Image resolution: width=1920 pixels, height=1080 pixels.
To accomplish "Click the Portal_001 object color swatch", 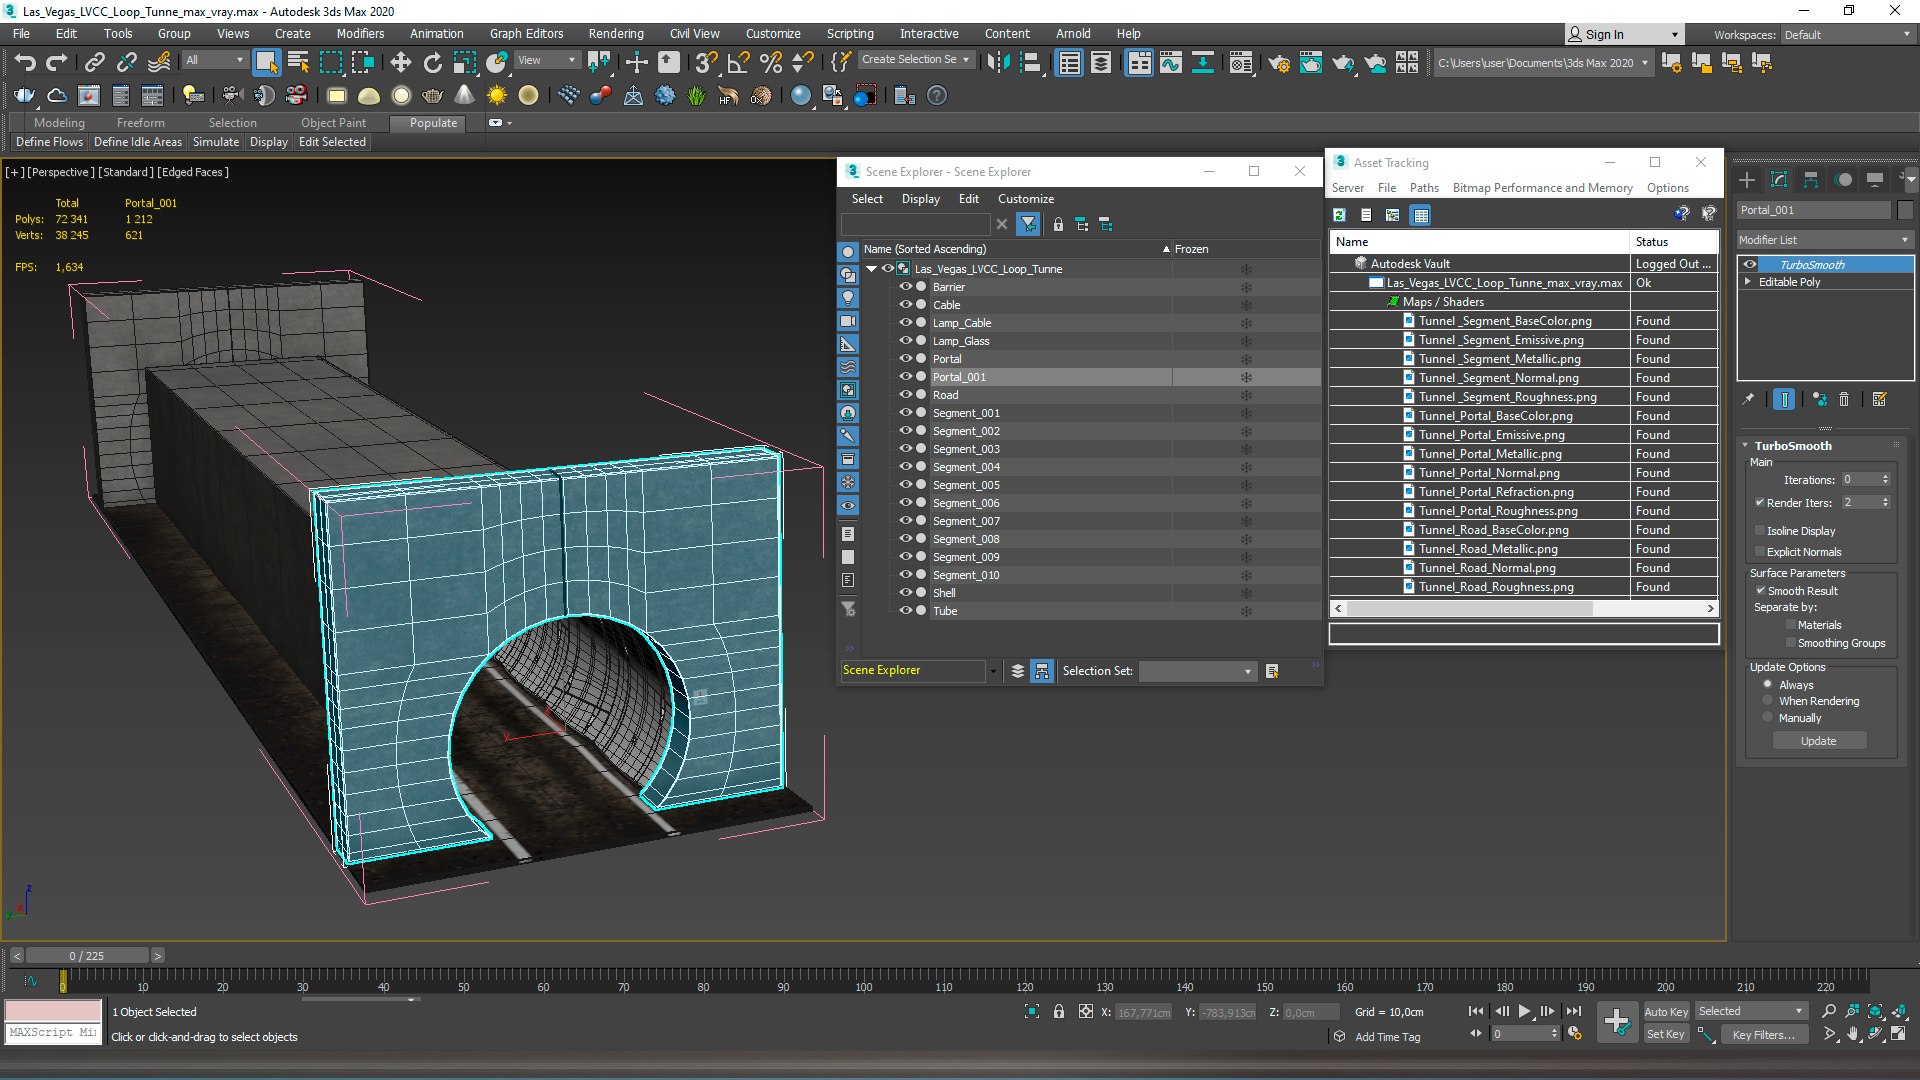I will (1905, 210).
